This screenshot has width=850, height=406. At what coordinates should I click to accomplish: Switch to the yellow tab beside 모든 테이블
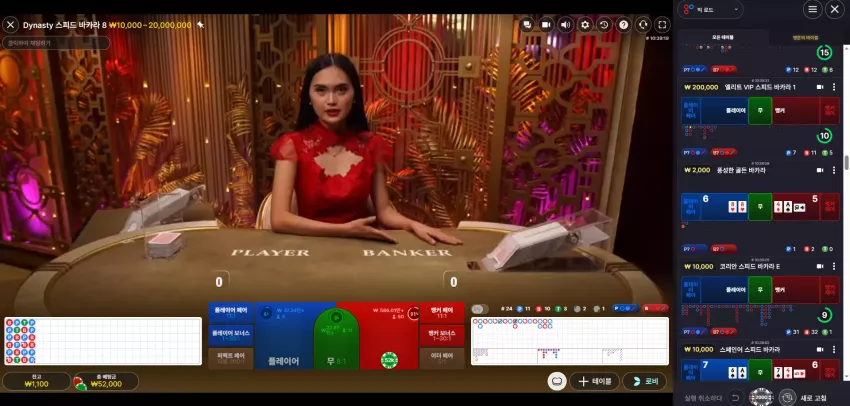(x=806, y=37)
